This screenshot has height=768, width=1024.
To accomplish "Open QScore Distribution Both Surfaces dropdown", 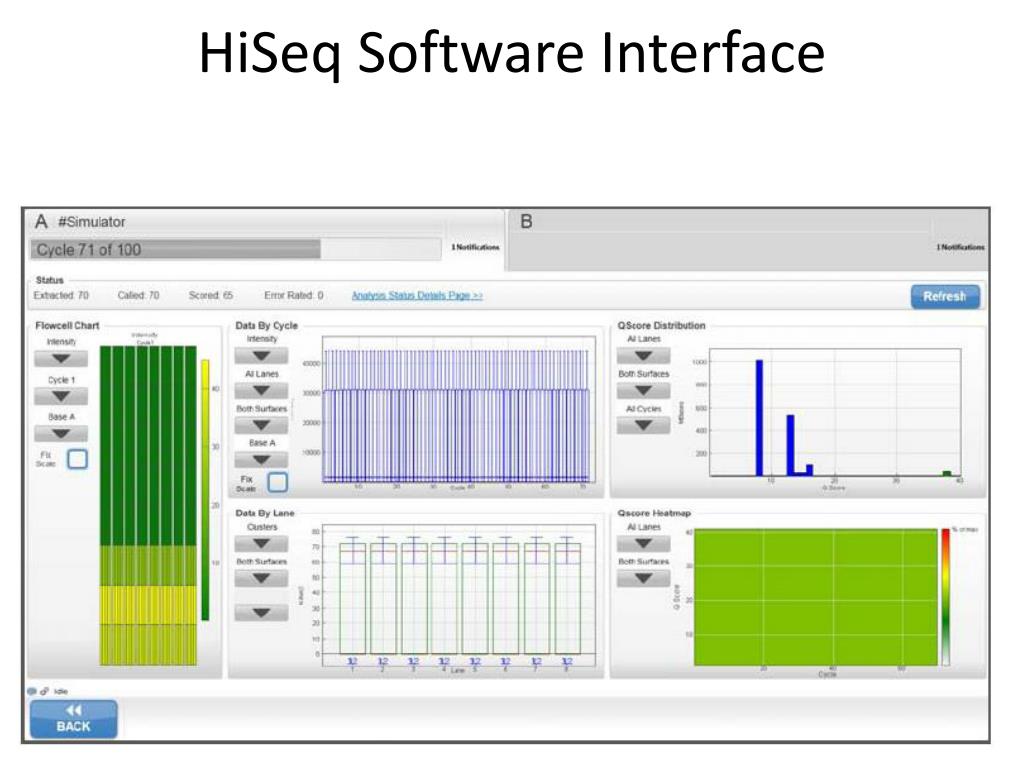I will (643, 391).
